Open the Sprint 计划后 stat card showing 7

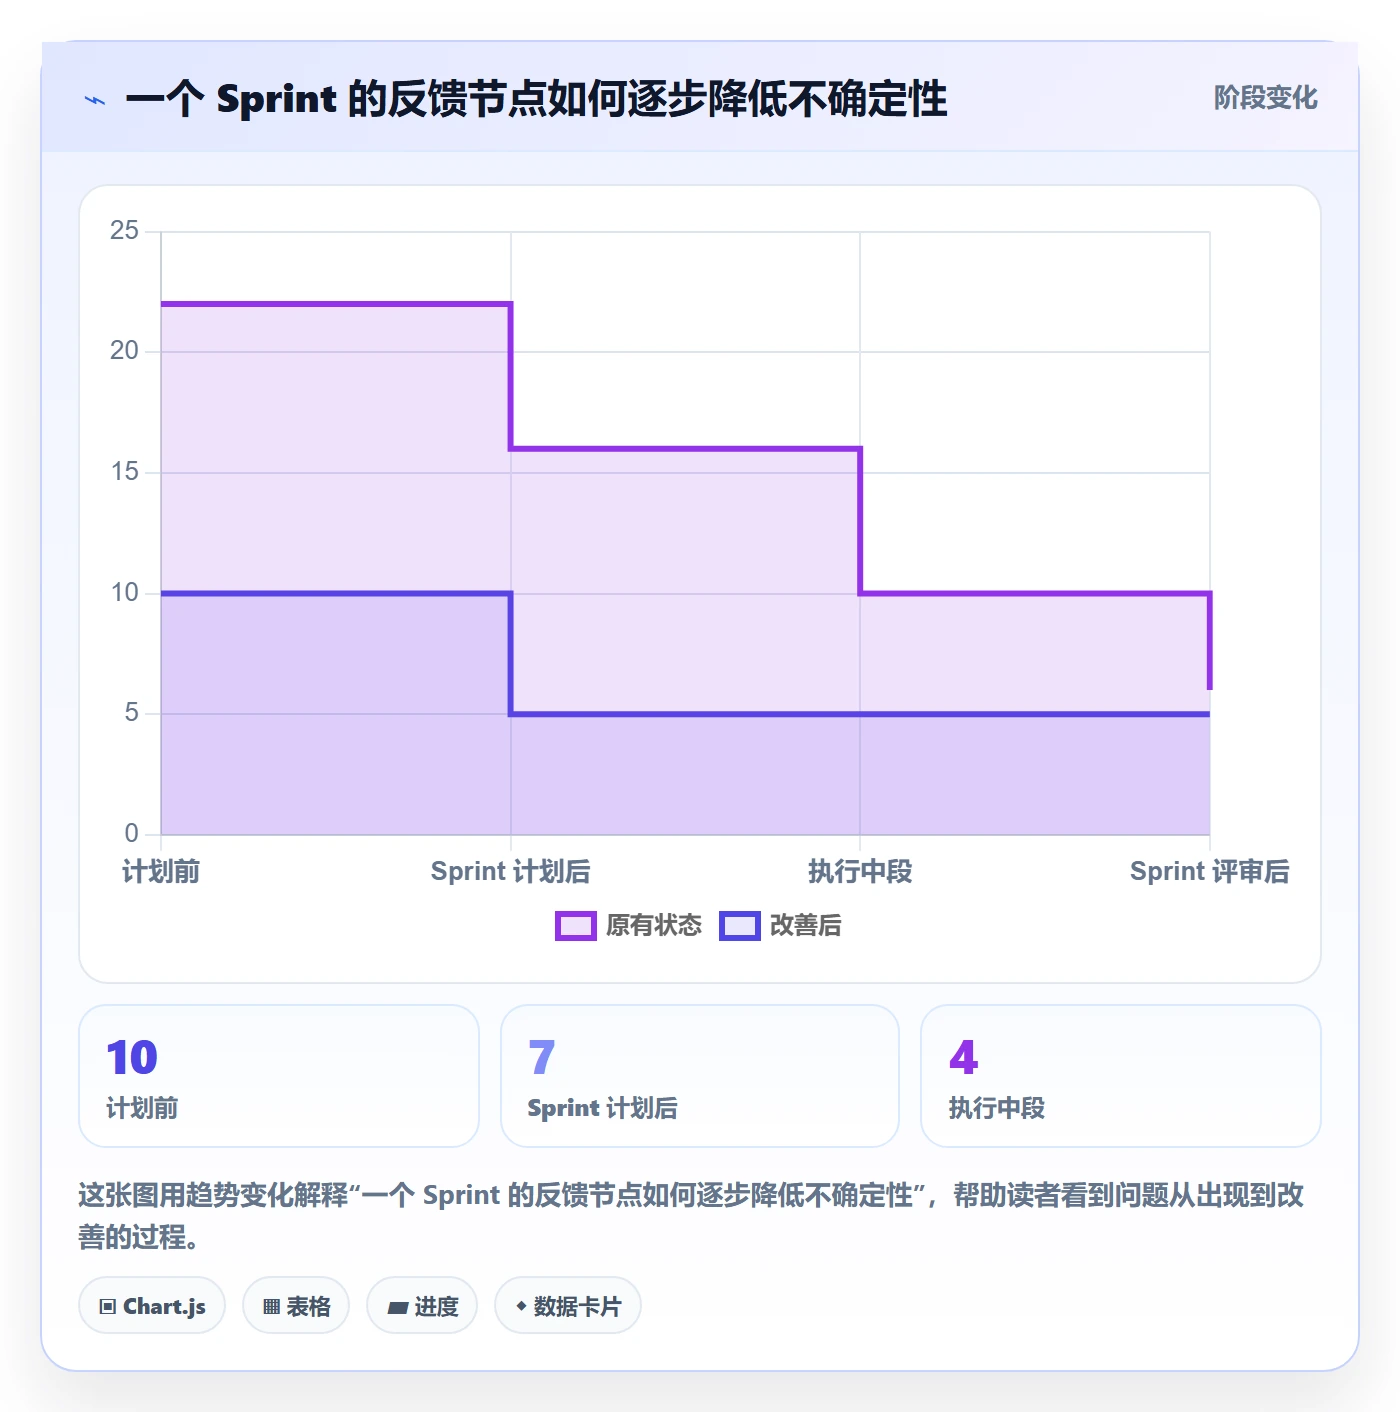tap(700, 1076)
